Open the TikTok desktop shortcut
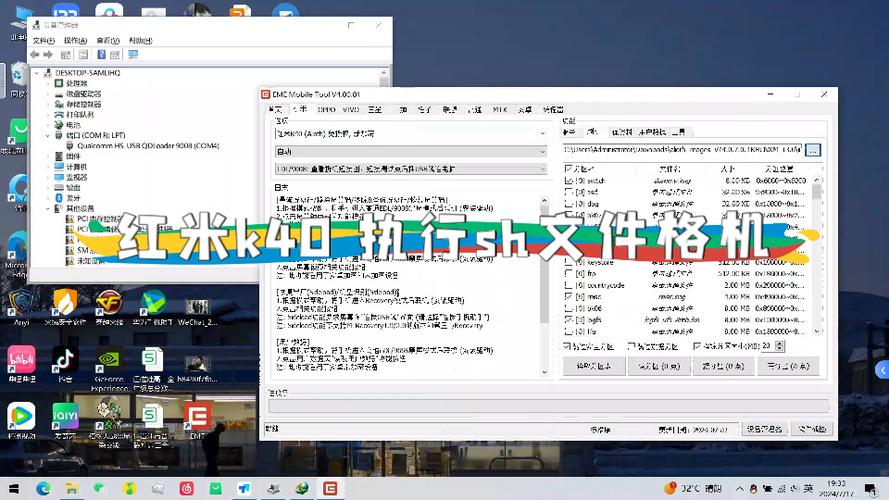 pos(65,363)
